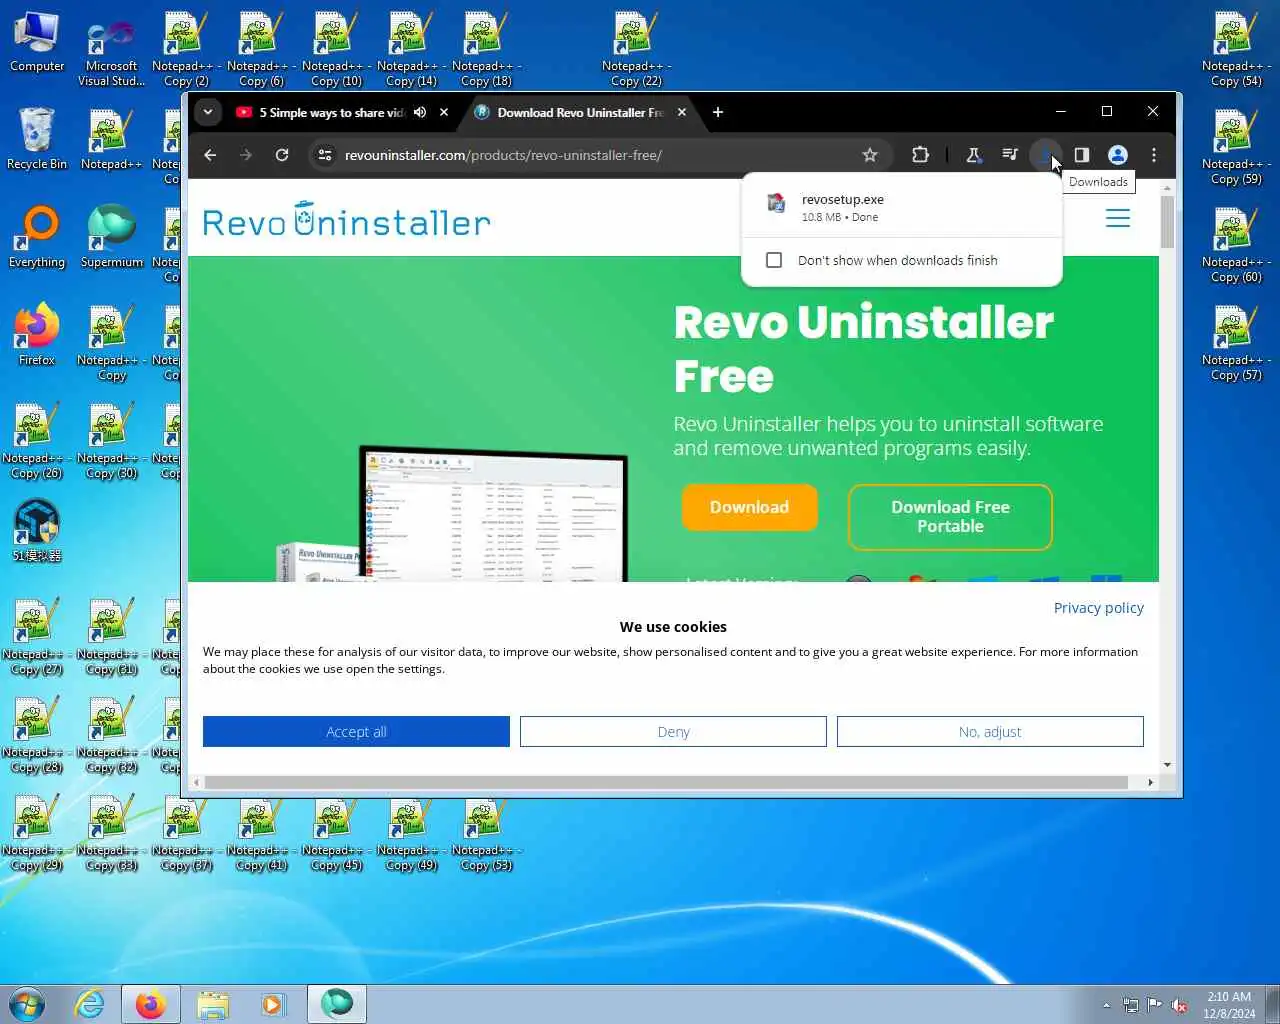The height and width of the screenshot is (1024, 1280).
Task: Open the site hamburger menu
Action: pos(1118,218)
